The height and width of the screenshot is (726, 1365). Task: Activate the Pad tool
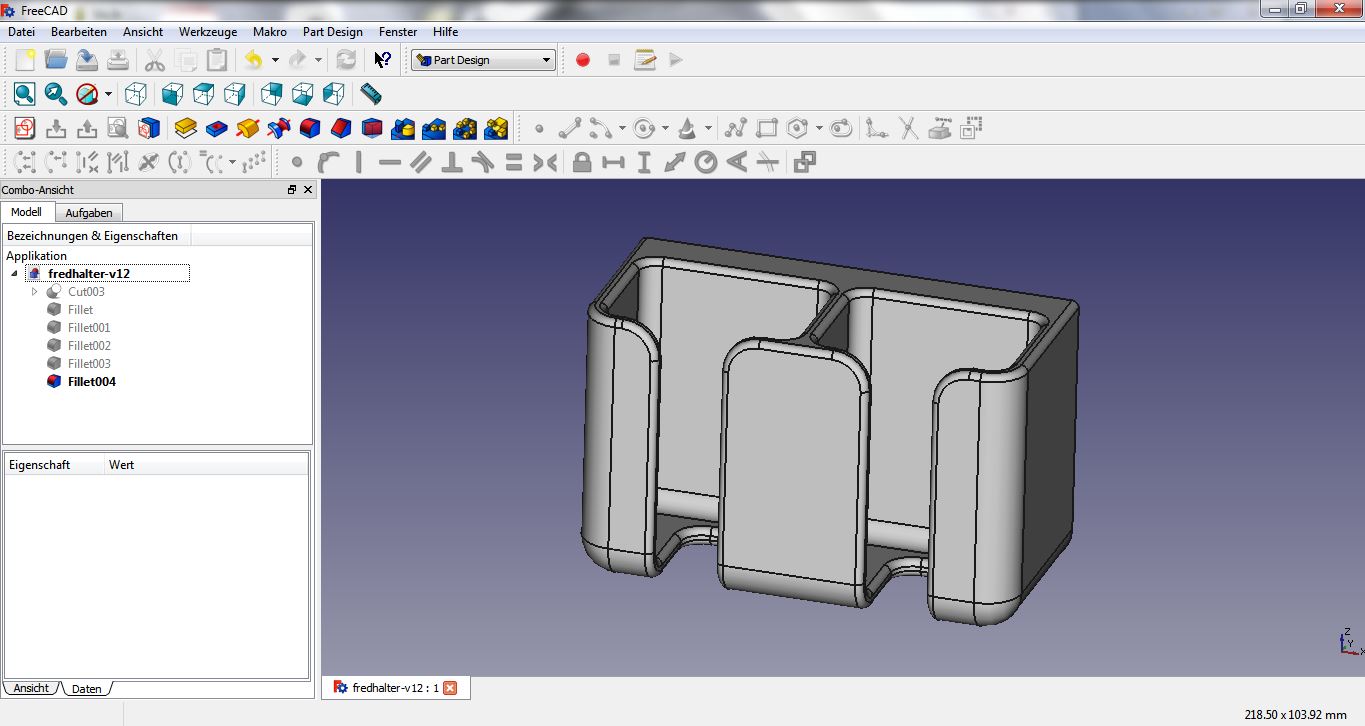[x=184, y=128]
